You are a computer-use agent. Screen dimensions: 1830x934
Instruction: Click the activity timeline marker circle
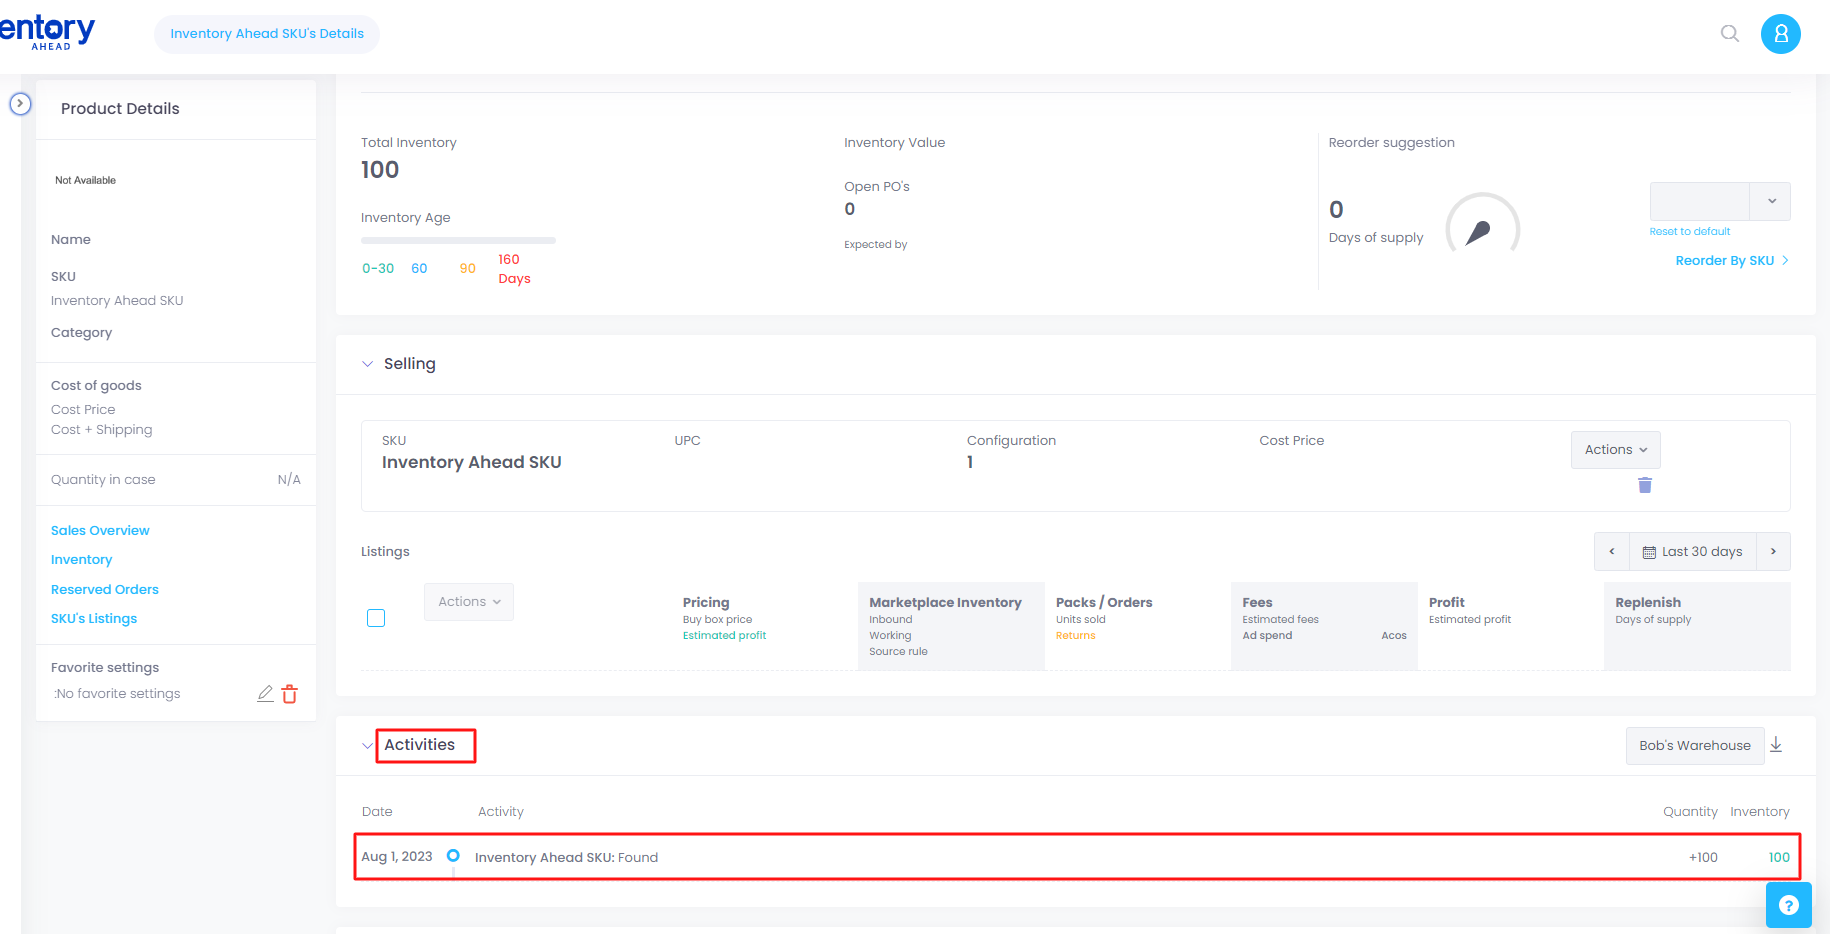coord(453,856)
